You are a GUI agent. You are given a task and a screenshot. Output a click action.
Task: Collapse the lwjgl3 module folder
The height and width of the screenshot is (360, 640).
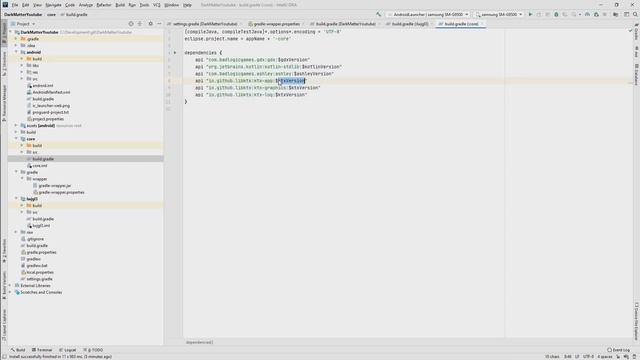tap(16, 199)
